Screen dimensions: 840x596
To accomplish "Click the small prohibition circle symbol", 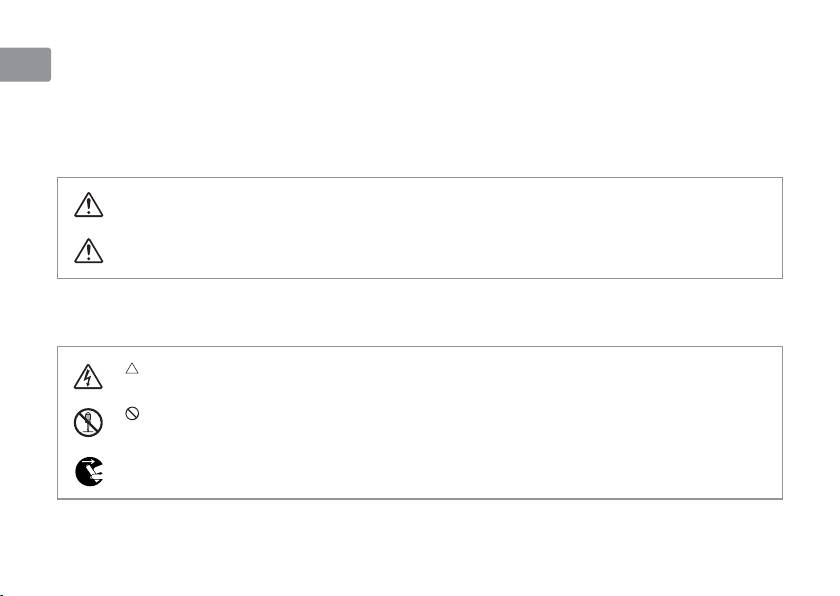I will tap(131, 411).
